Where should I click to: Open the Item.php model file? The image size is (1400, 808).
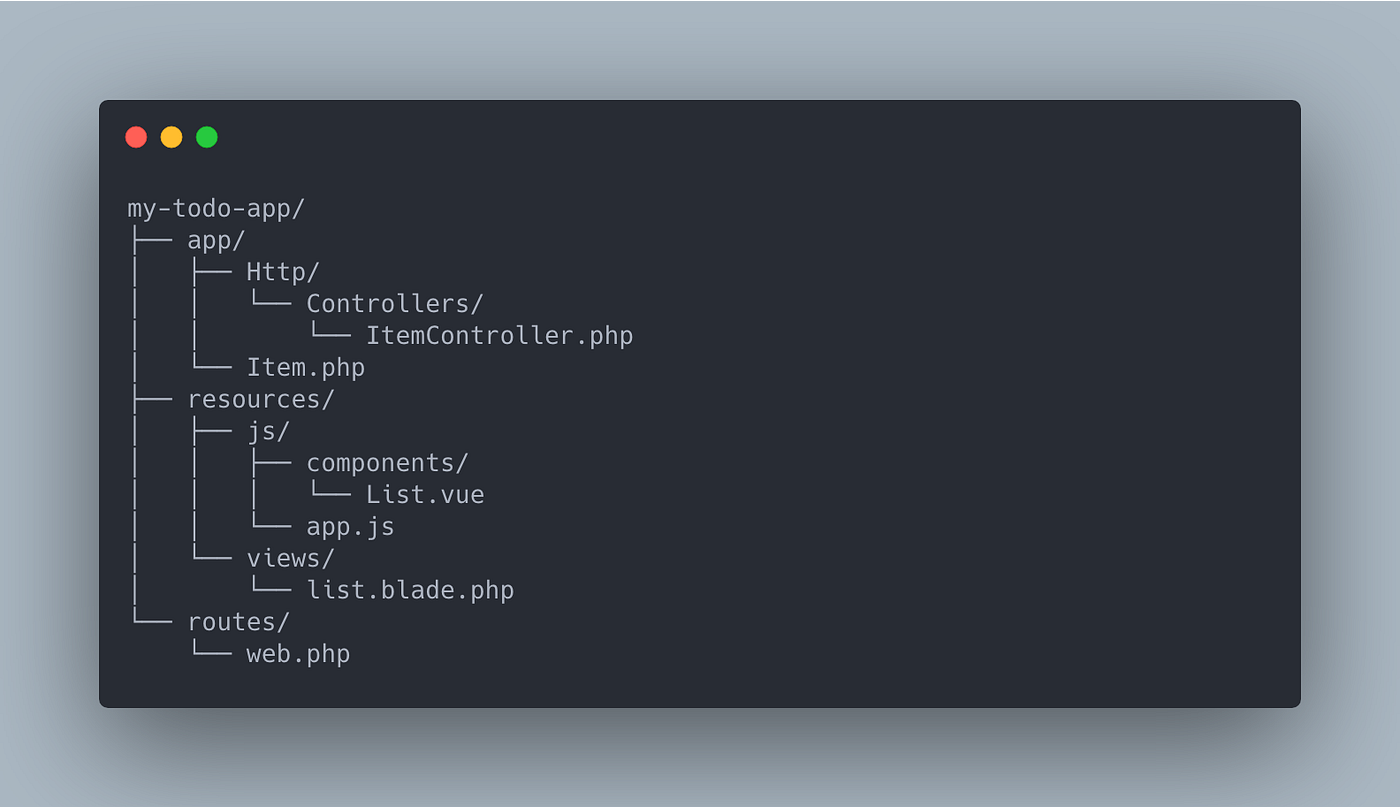(x=306, y=368)
